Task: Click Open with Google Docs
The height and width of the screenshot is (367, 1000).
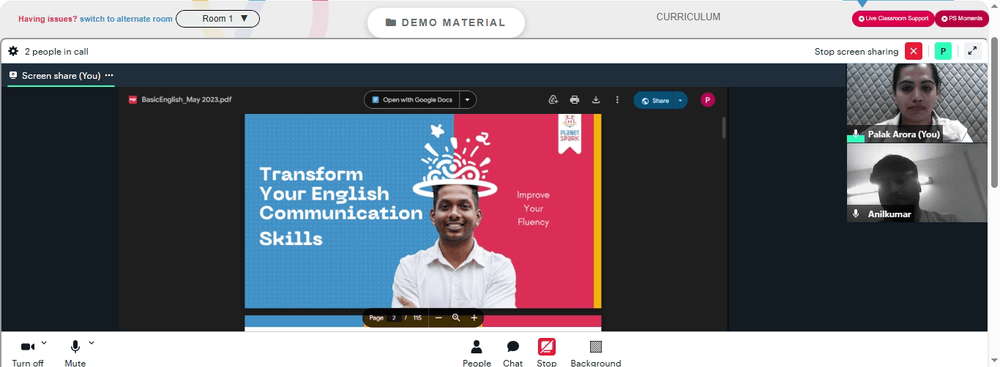Action: pyautogui.click(x=412, y=100)
